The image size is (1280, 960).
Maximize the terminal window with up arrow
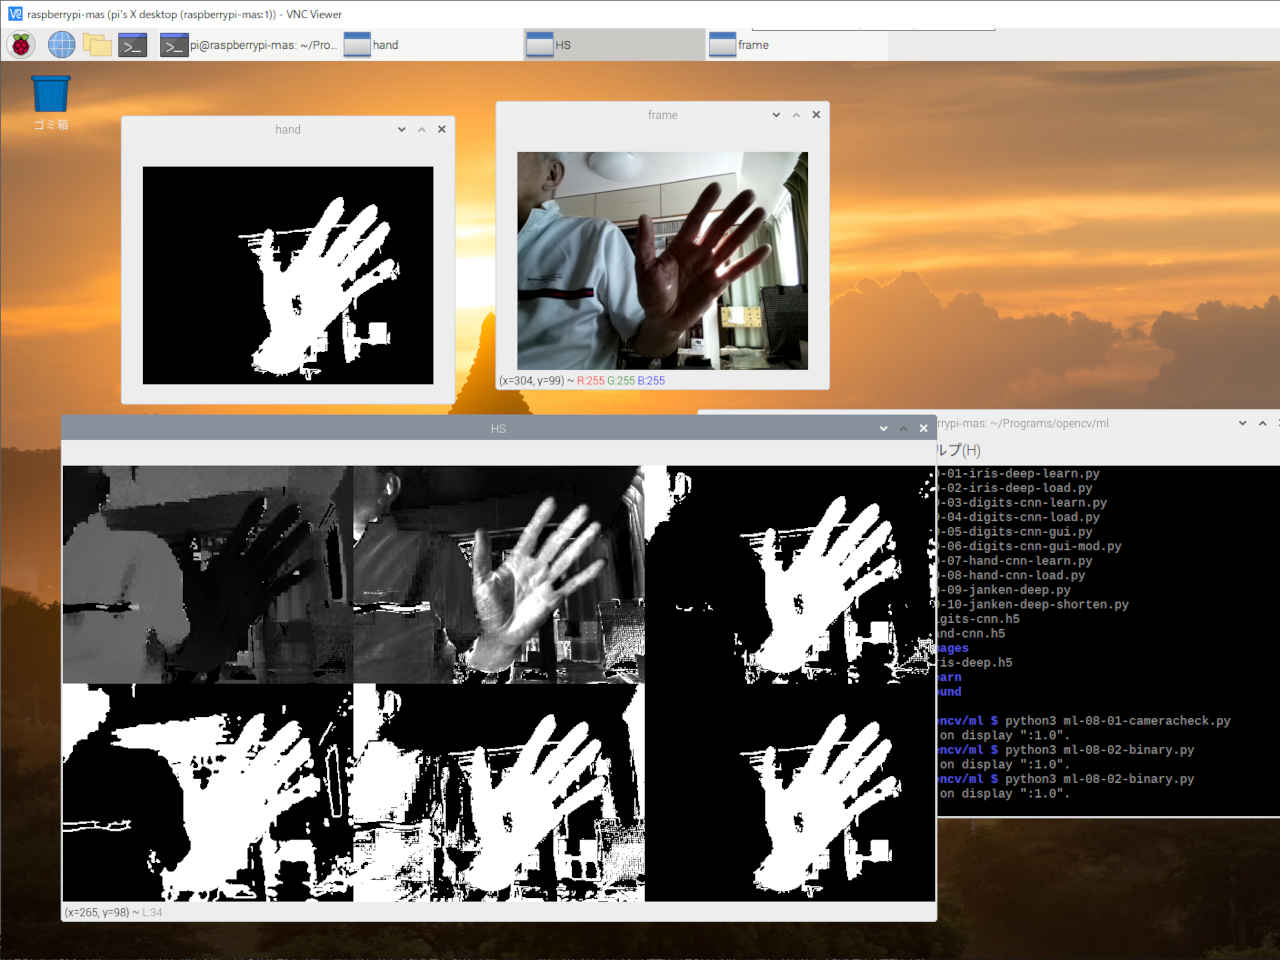point(1262,423)
